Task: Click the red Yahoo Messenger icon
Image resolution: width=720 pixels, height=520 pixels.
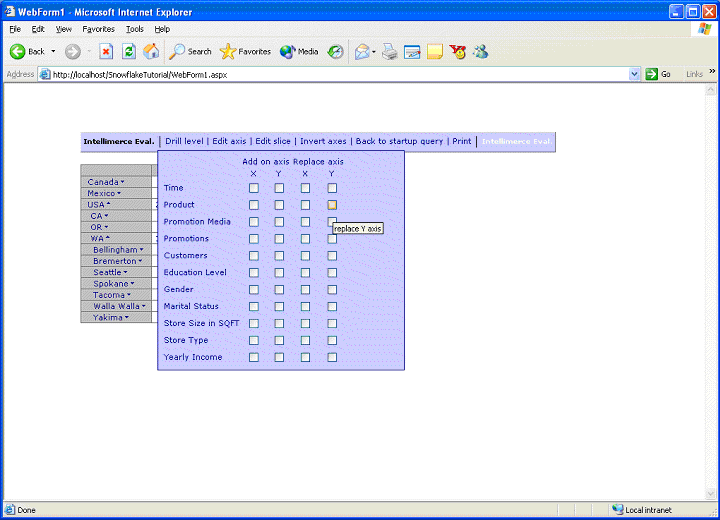Action: [457, 51]
